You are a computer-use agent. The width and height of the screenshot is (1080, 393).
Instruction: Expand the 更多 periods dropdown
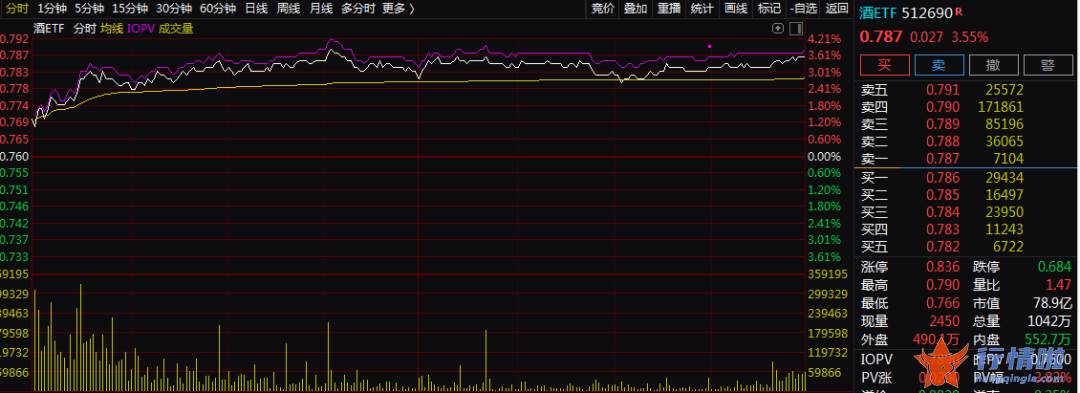point(398,8)
